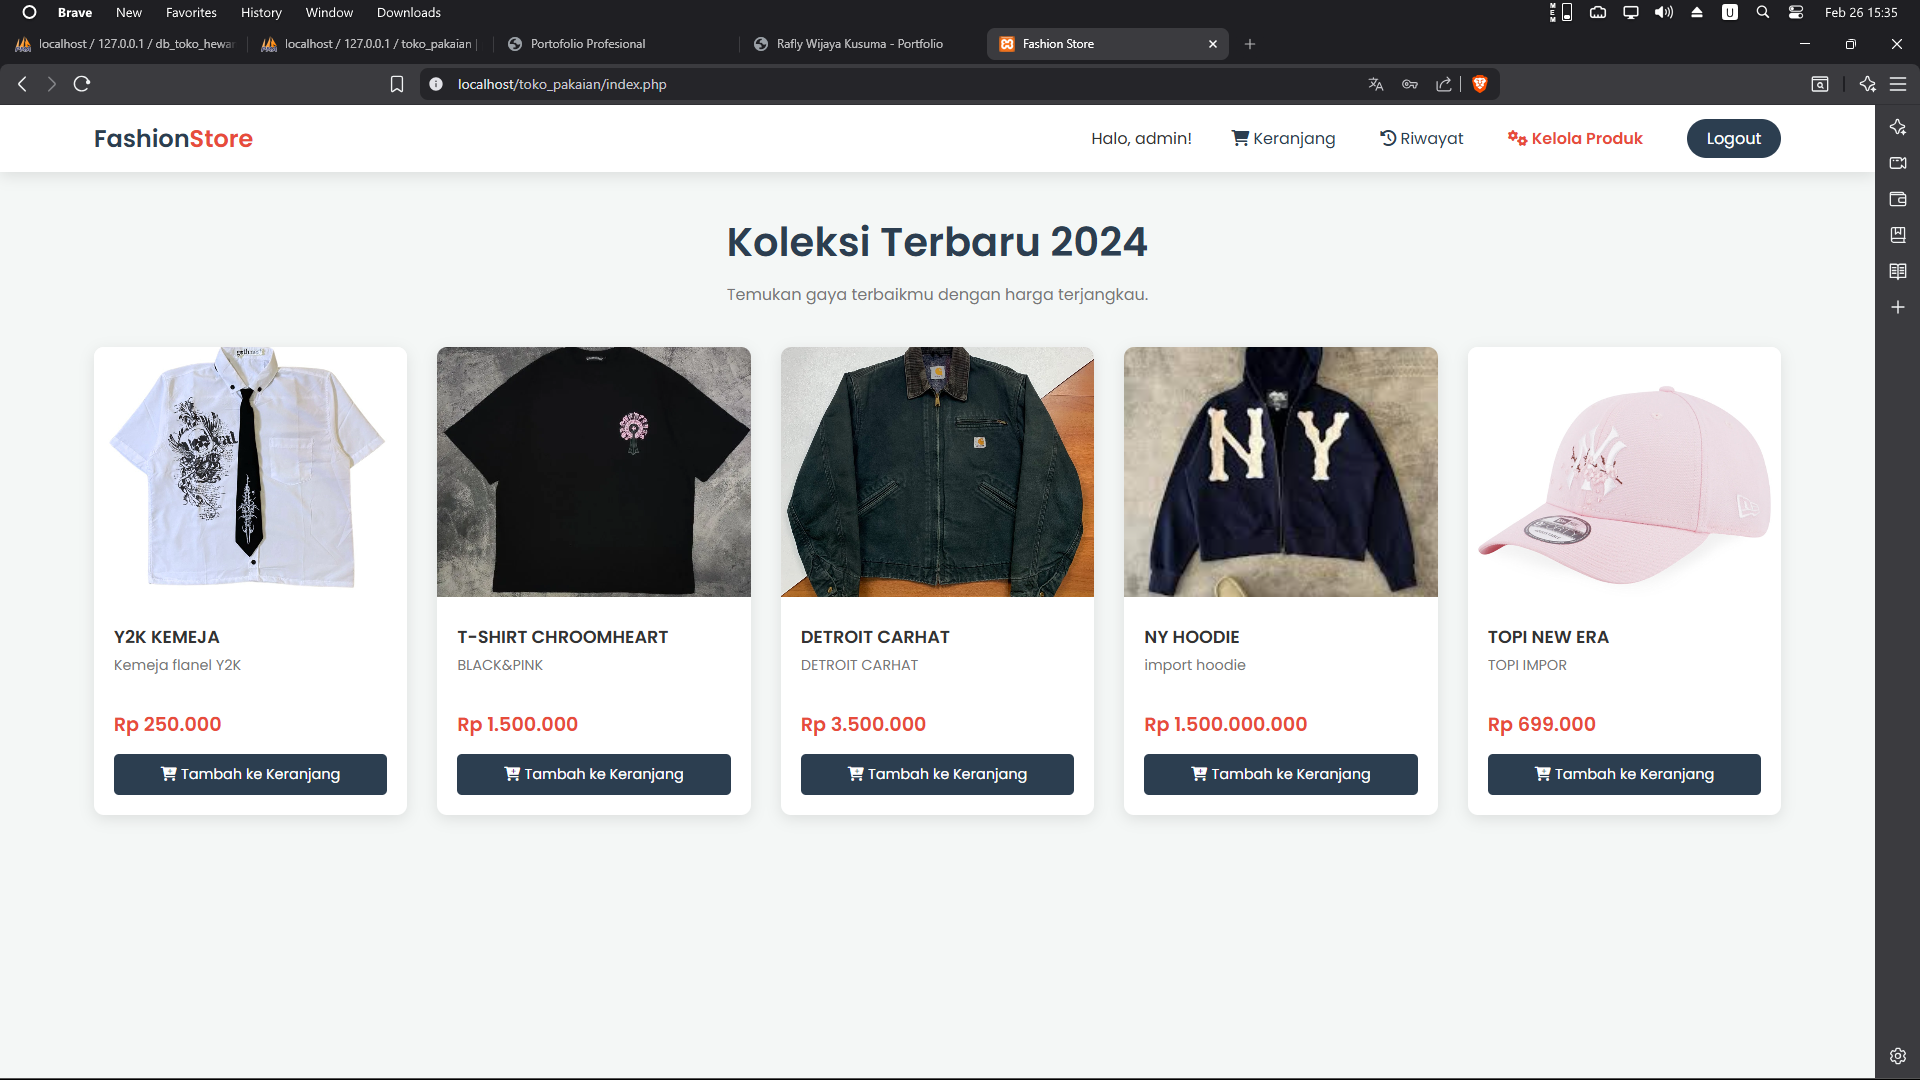The height and width of the screenshot is (1080, 1920).
Task: Switch to Portofolio Profesional tab
Action: pyautogui.click(x=588, y=44)
